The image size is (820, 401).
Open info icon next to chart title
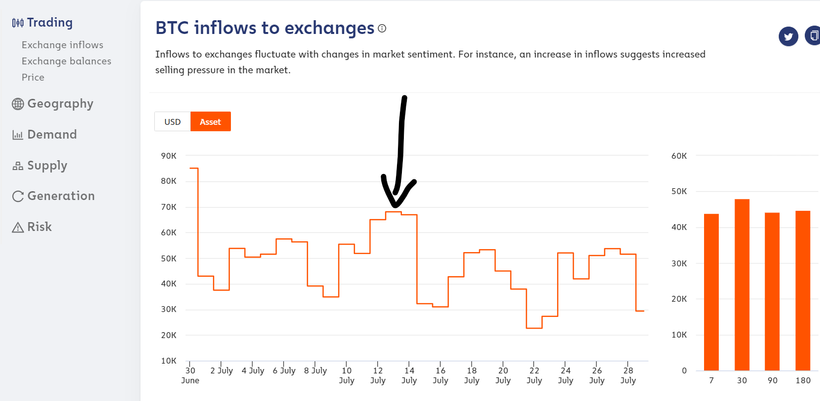coord(382,28)
